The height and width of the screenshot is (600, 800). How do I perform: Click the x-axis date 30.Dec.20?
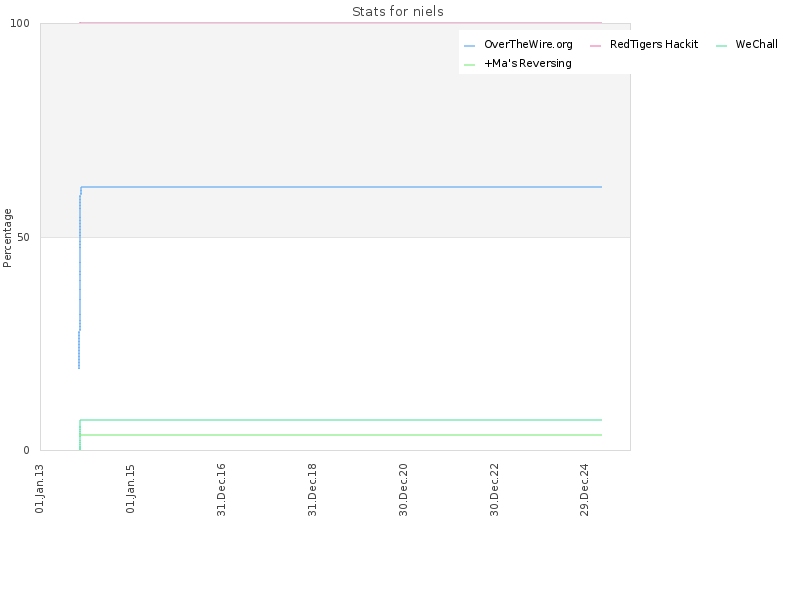[x=403, y=490]
